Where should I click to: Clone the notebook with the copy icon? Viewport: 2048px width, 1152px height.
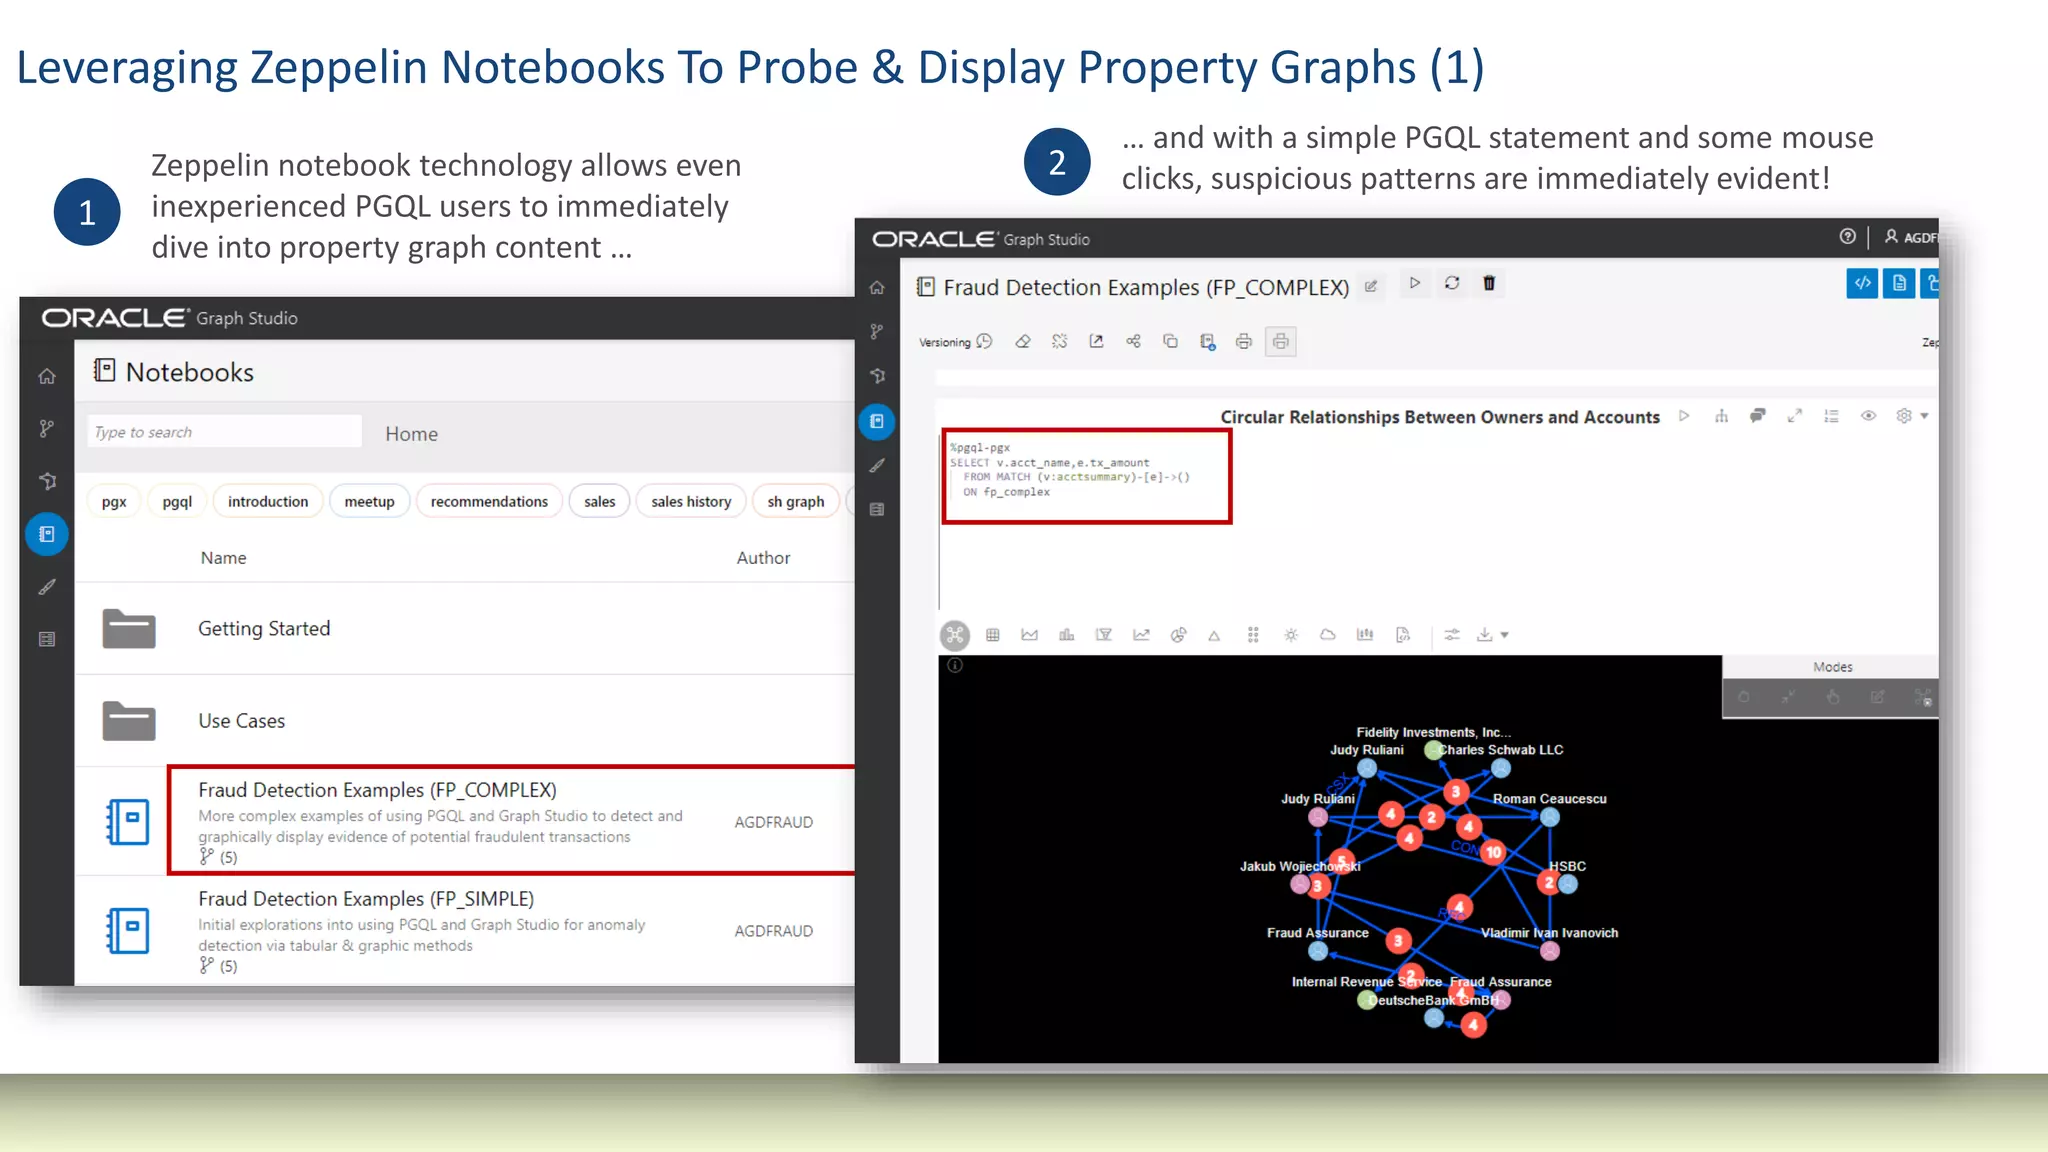tap(1170, 341)
